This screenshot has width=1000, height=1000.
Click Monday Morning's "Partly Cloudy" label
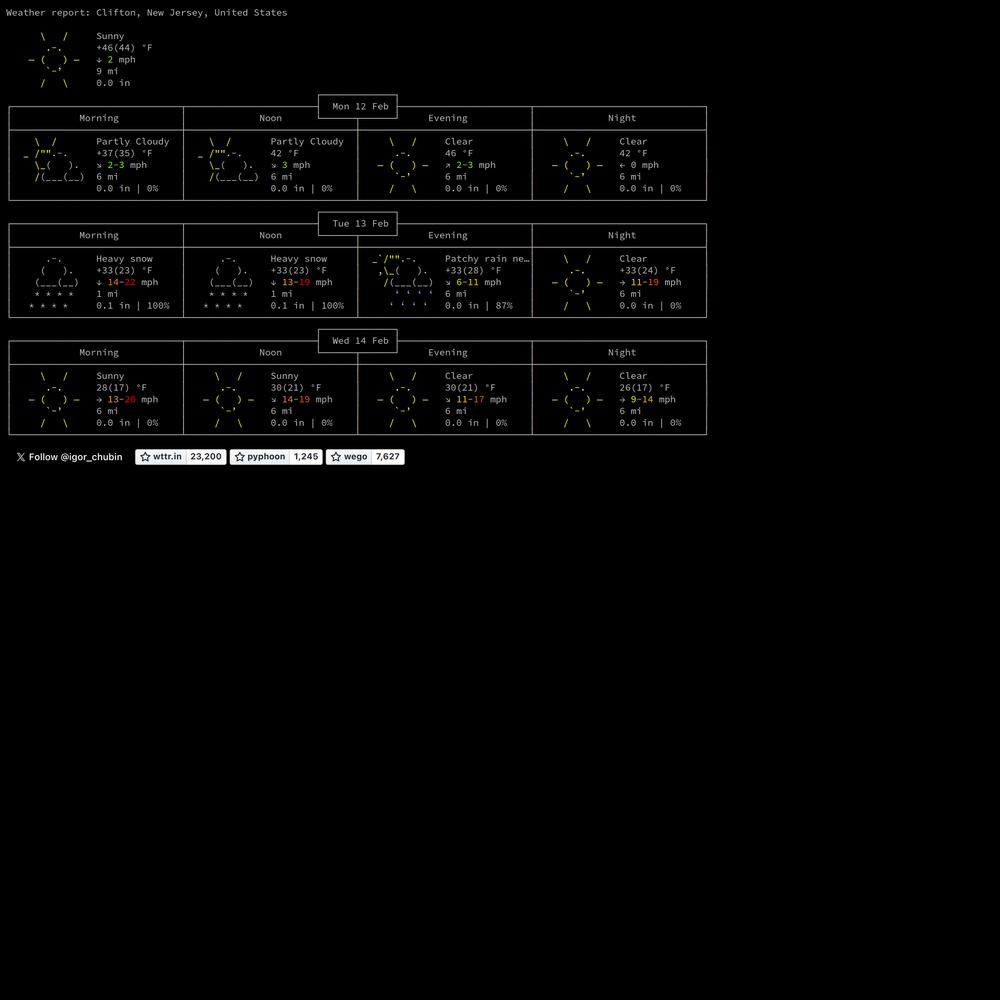[133, 142]
